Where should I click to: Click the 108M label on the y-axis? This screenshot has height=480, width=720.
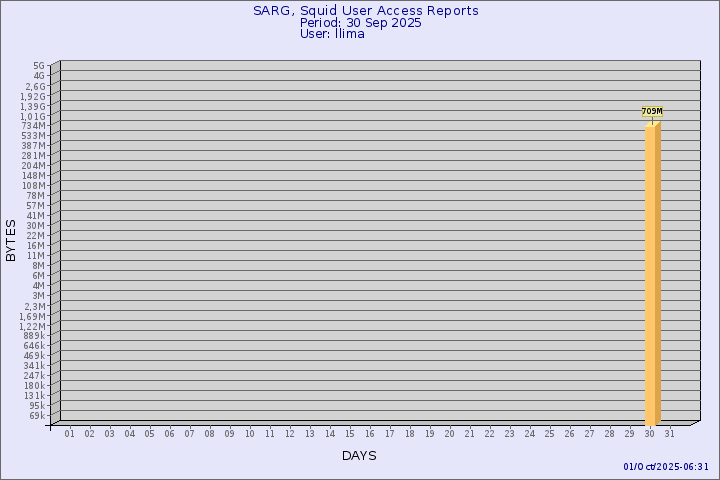[33, 186]
